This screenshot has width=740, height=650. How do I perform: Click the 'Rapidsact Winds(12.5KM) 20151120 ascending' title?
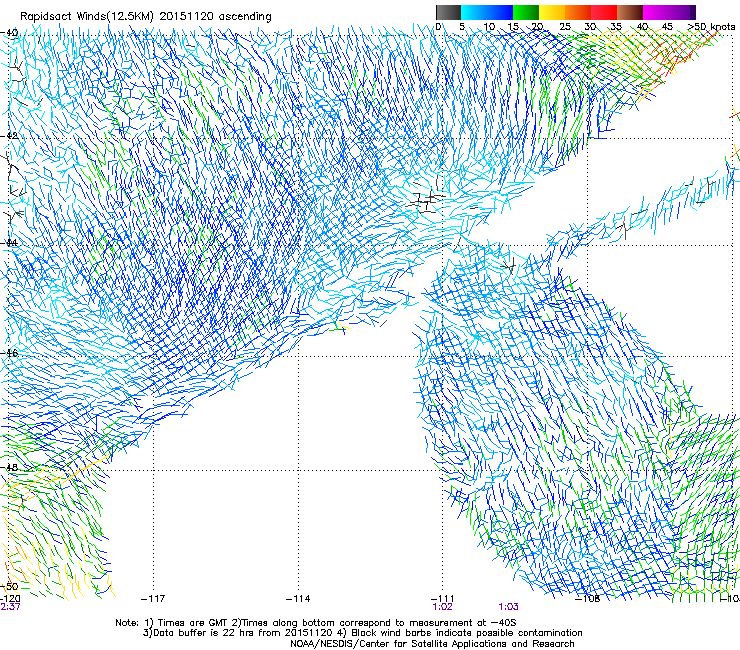(145, 17)
